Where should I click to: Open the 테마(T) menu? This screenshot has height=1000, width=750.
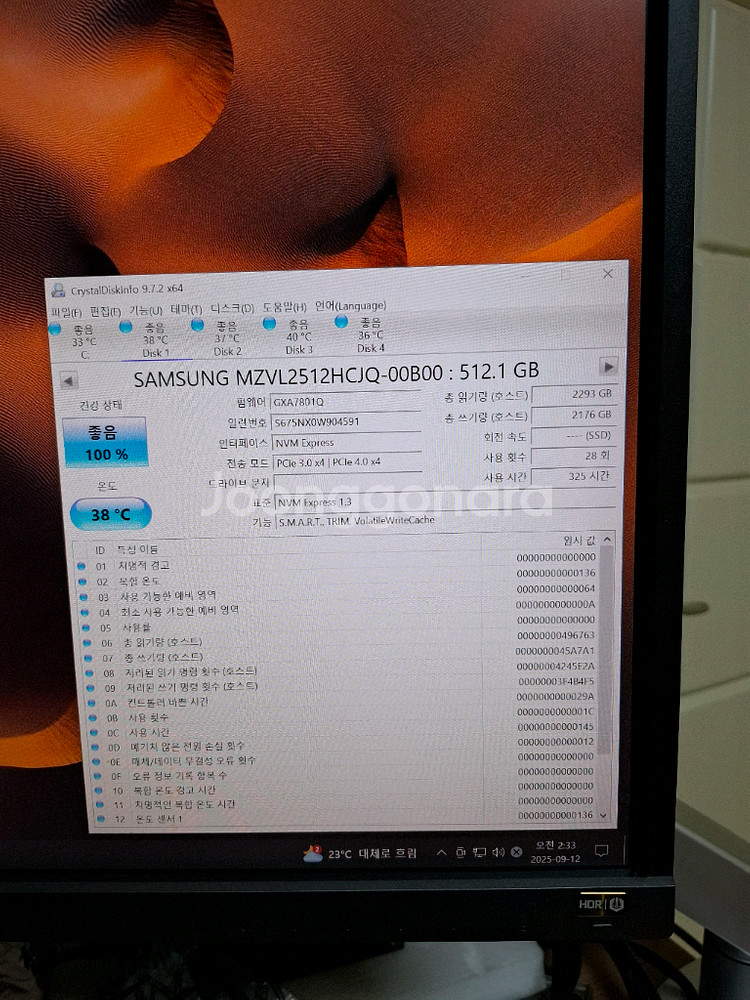tap(186, 309)
